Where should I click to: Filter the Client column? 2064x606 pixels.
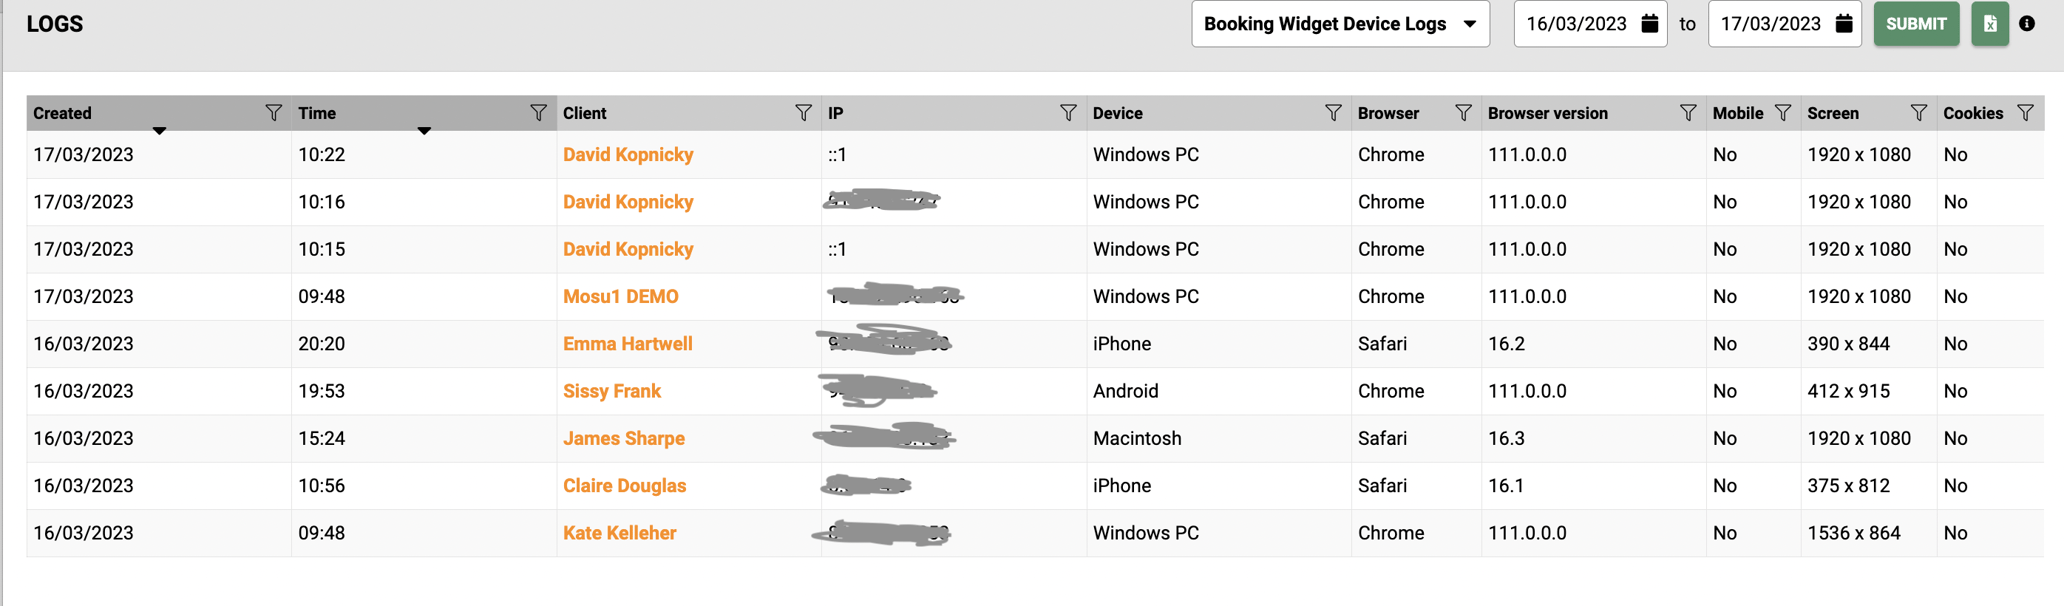803,113
